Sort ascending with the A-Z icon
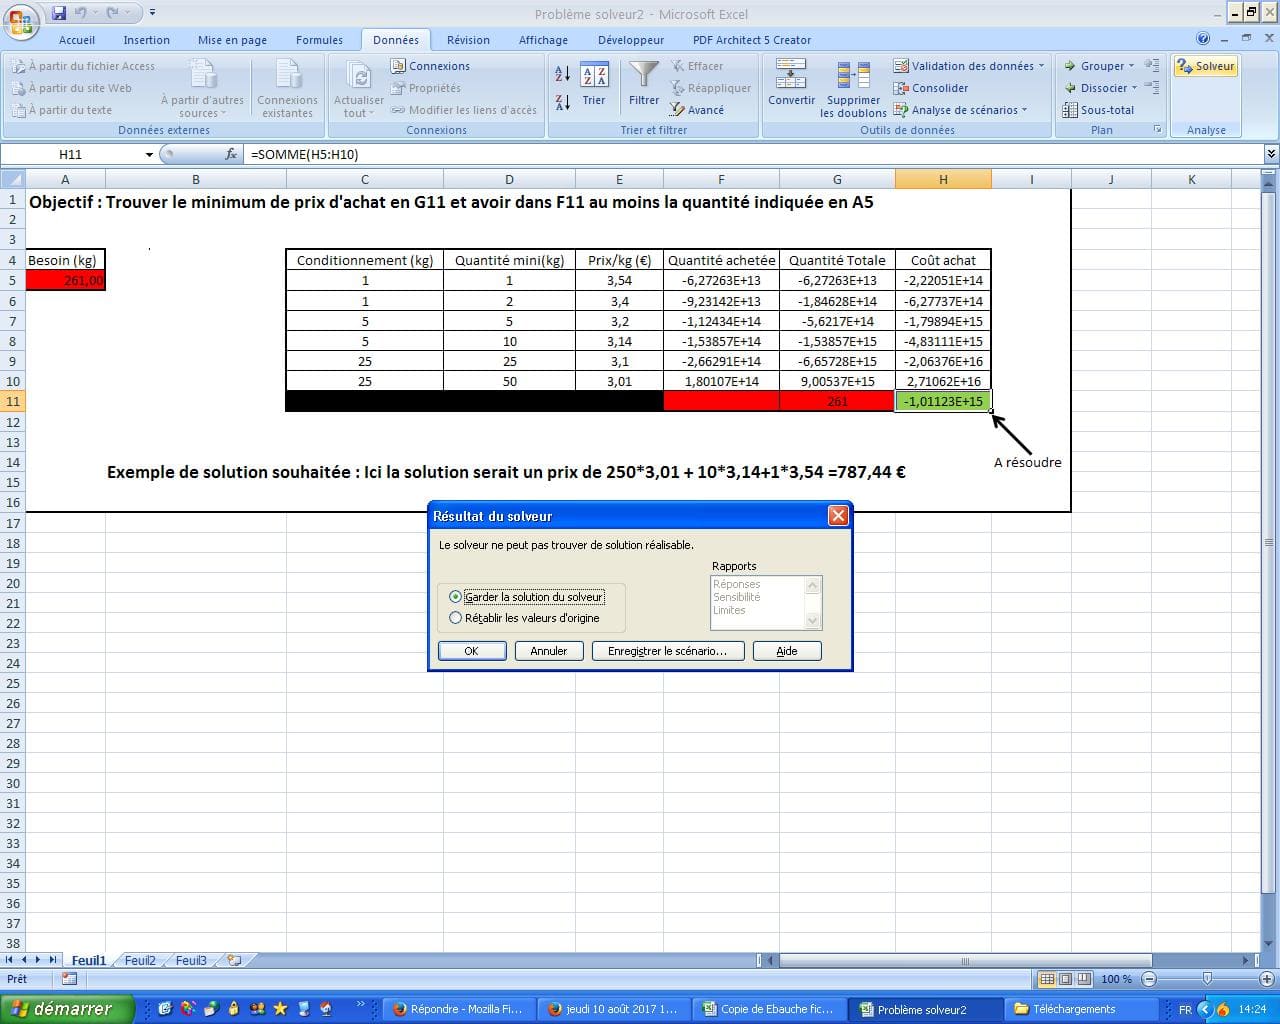Image resolution: width=1280 pixels, height=1024 pixels. click(562, 74)
